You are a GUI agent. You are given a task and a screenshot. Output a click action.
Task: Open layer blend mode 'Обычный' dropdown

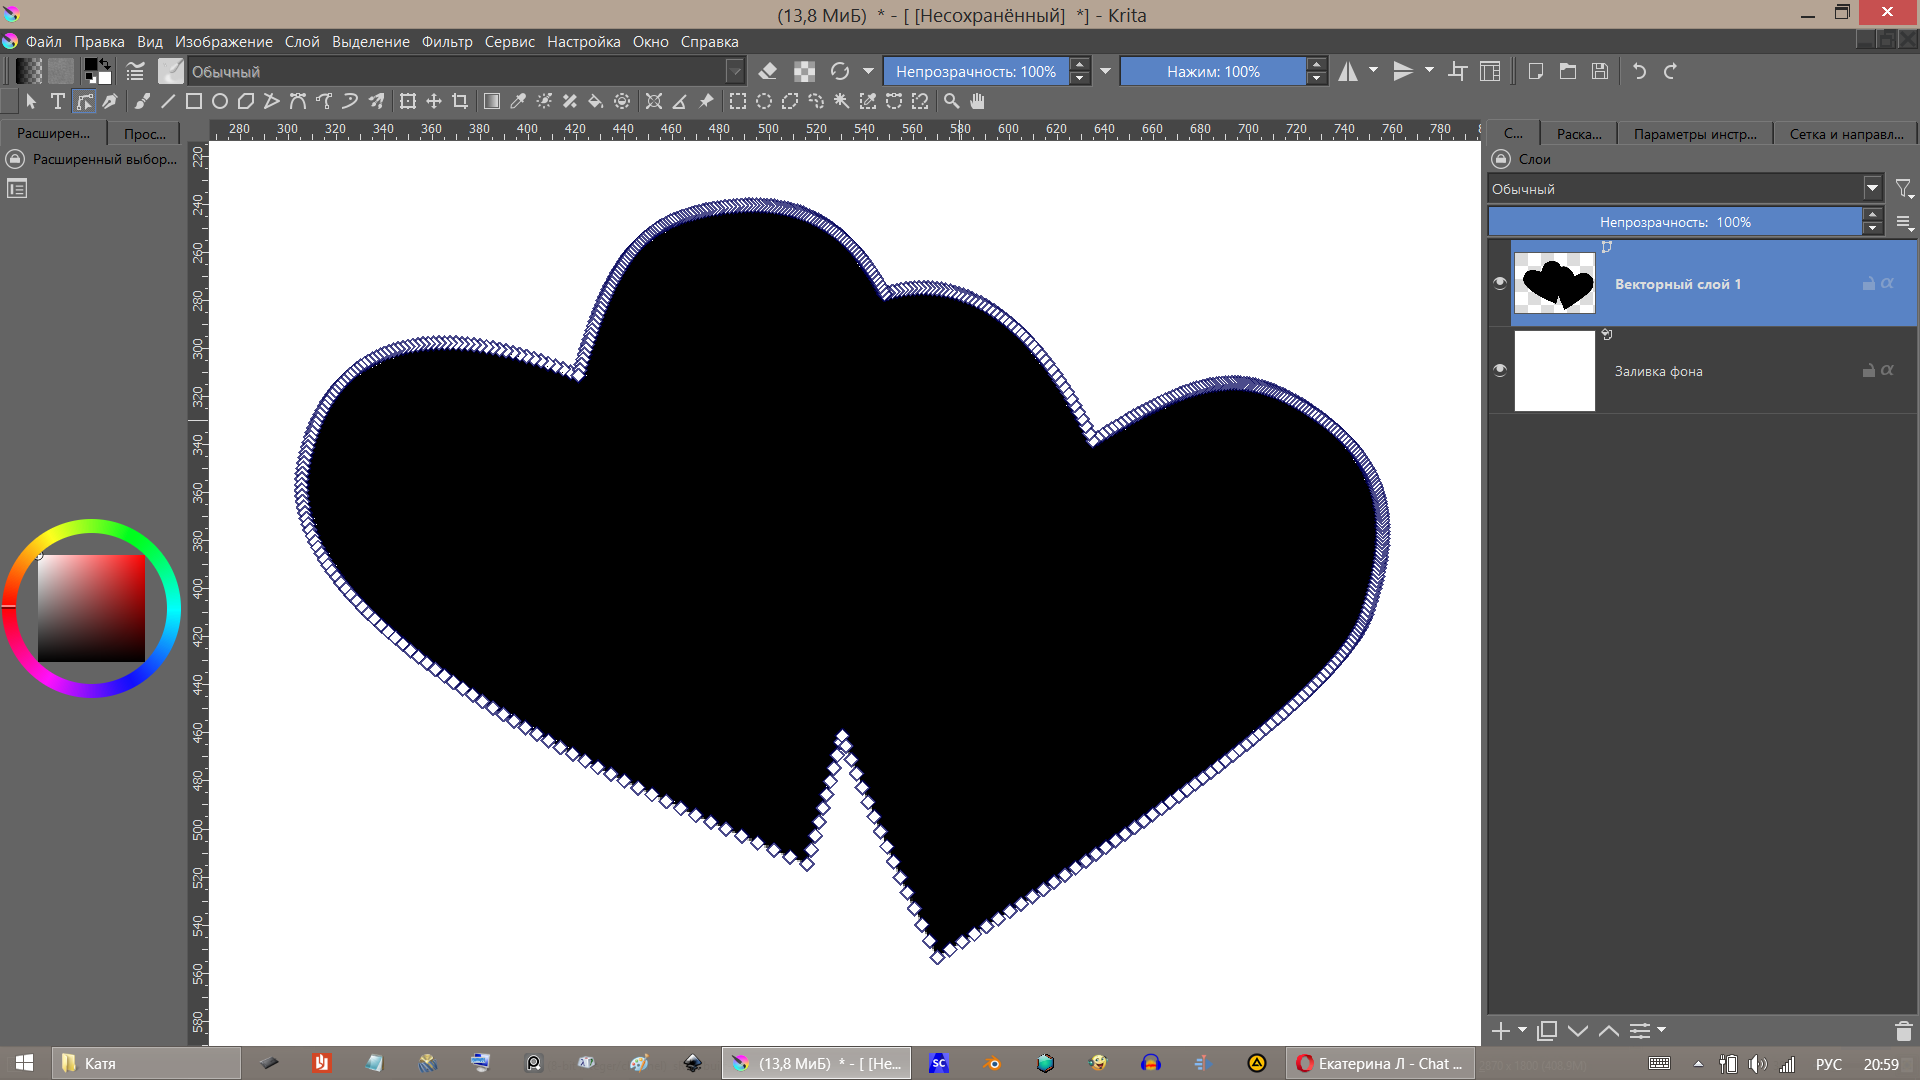point(1872,188)
